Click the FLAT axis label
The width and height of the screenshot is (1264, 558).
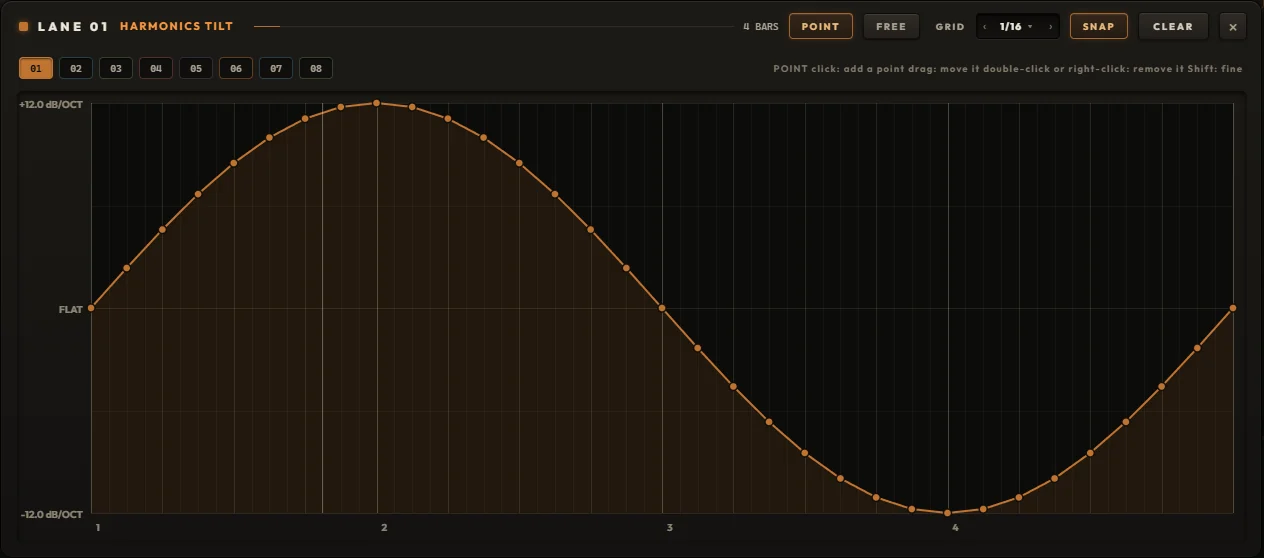click(70, 310)
